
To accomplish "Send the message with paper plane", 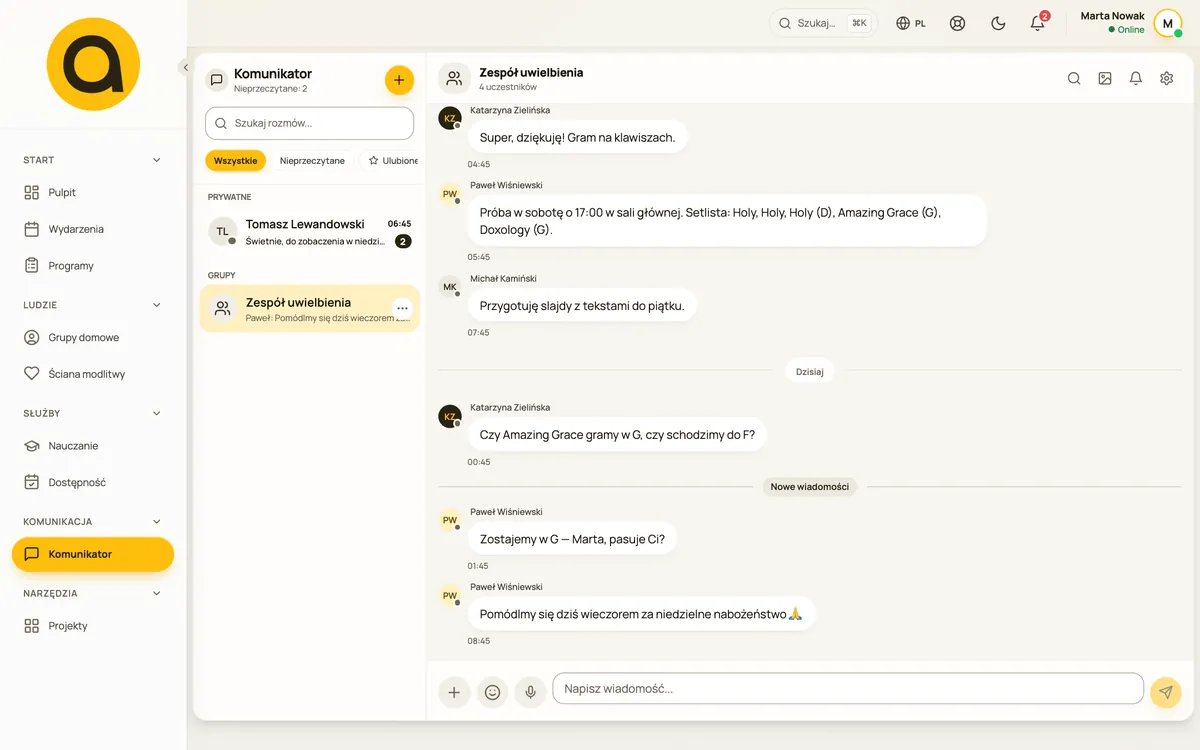I will [1165, 691].
